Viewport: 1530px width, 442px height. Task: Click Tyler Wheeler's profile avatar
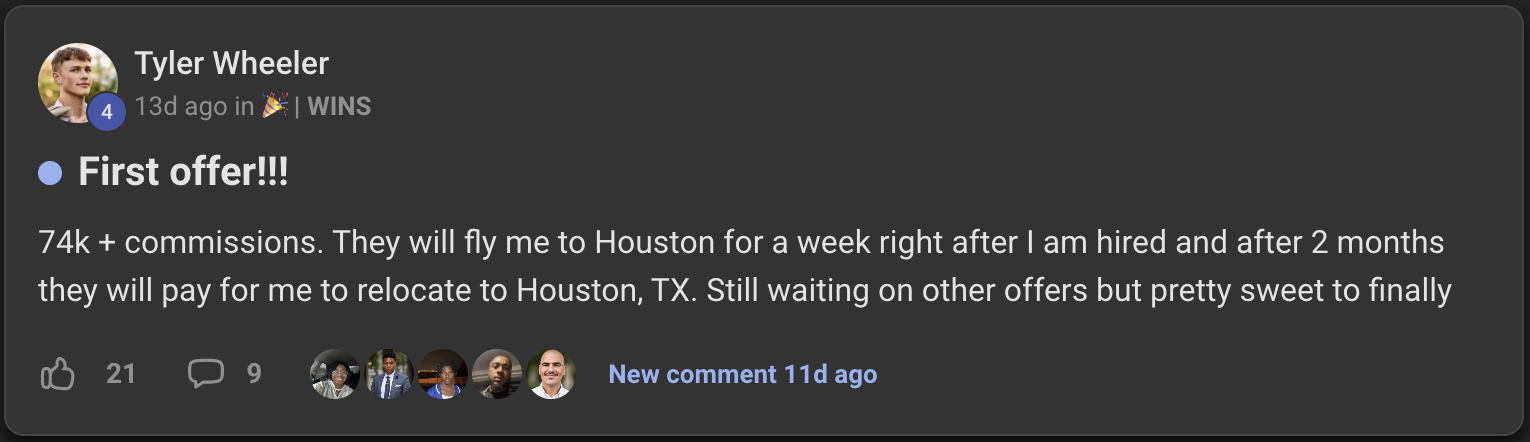point(76,82)
